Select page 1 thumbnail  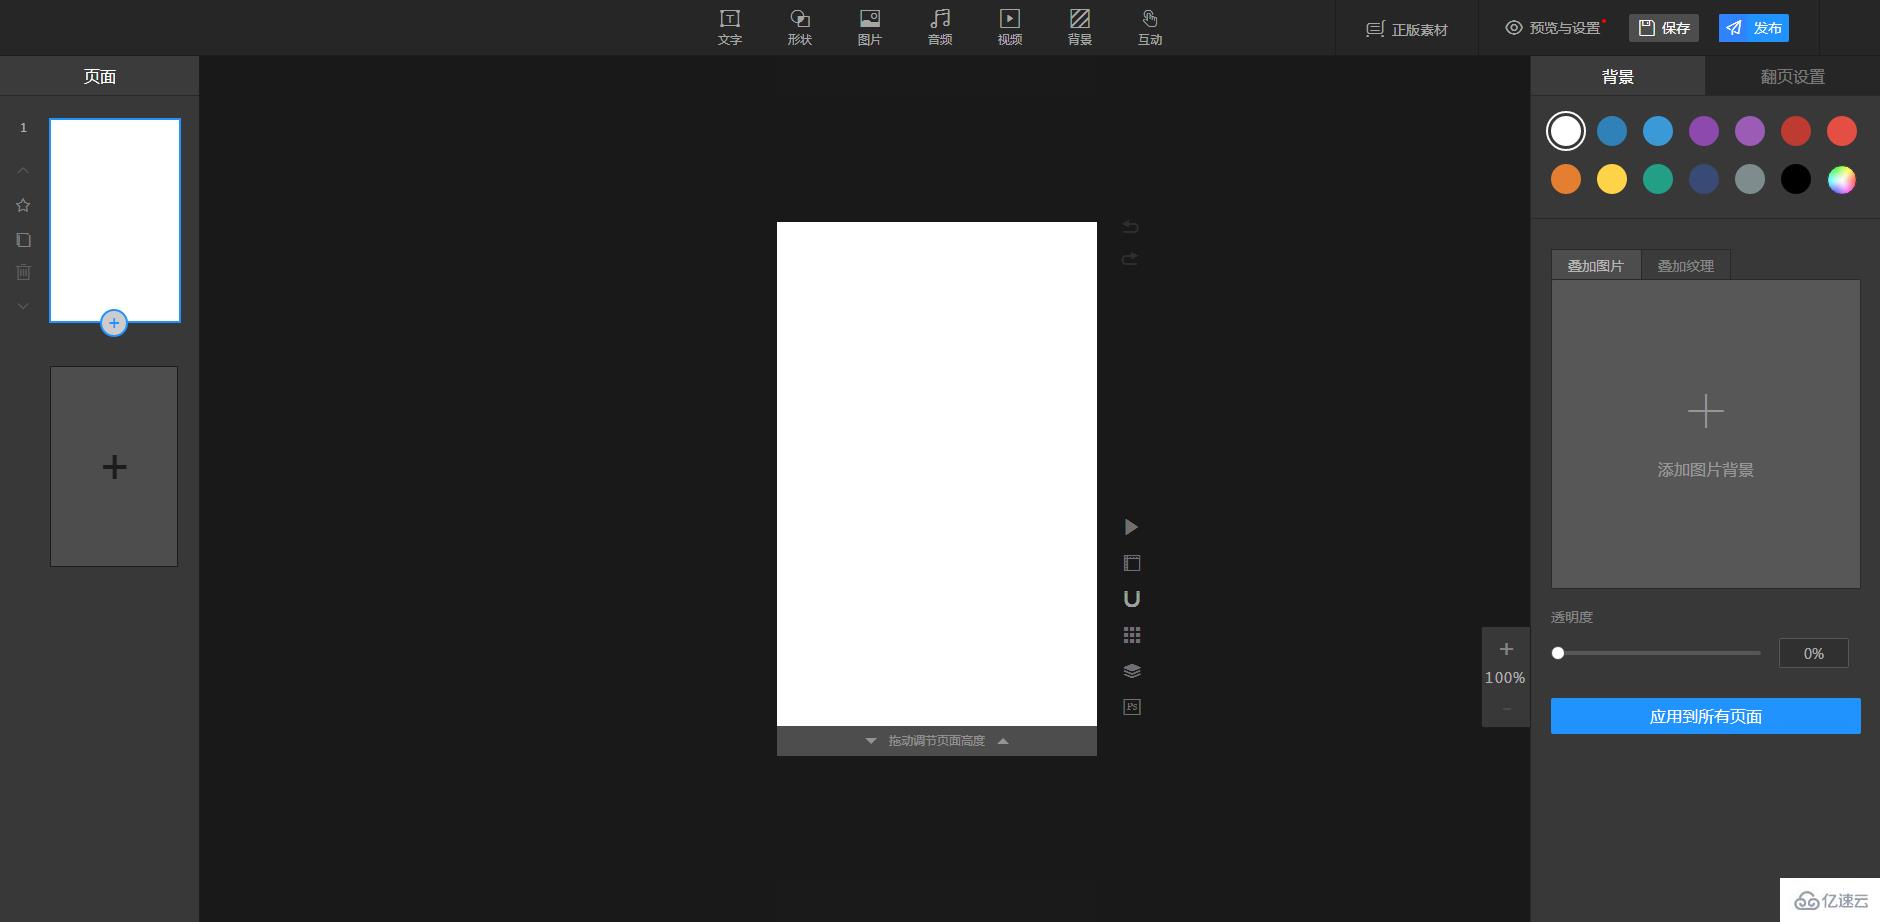pyautogui.click(x=115, y=221)
